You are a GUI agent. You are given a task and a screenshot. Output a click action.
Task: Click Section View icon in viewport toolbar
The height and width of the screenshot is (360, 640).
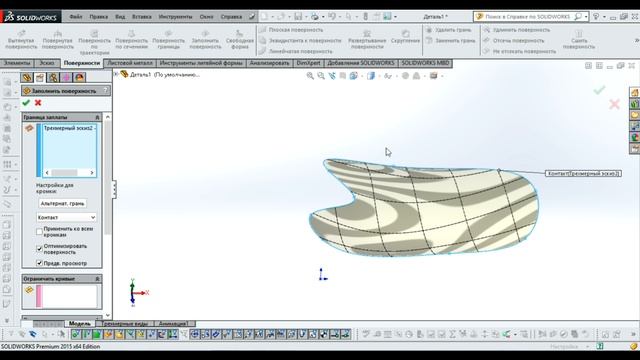[343, 76]
